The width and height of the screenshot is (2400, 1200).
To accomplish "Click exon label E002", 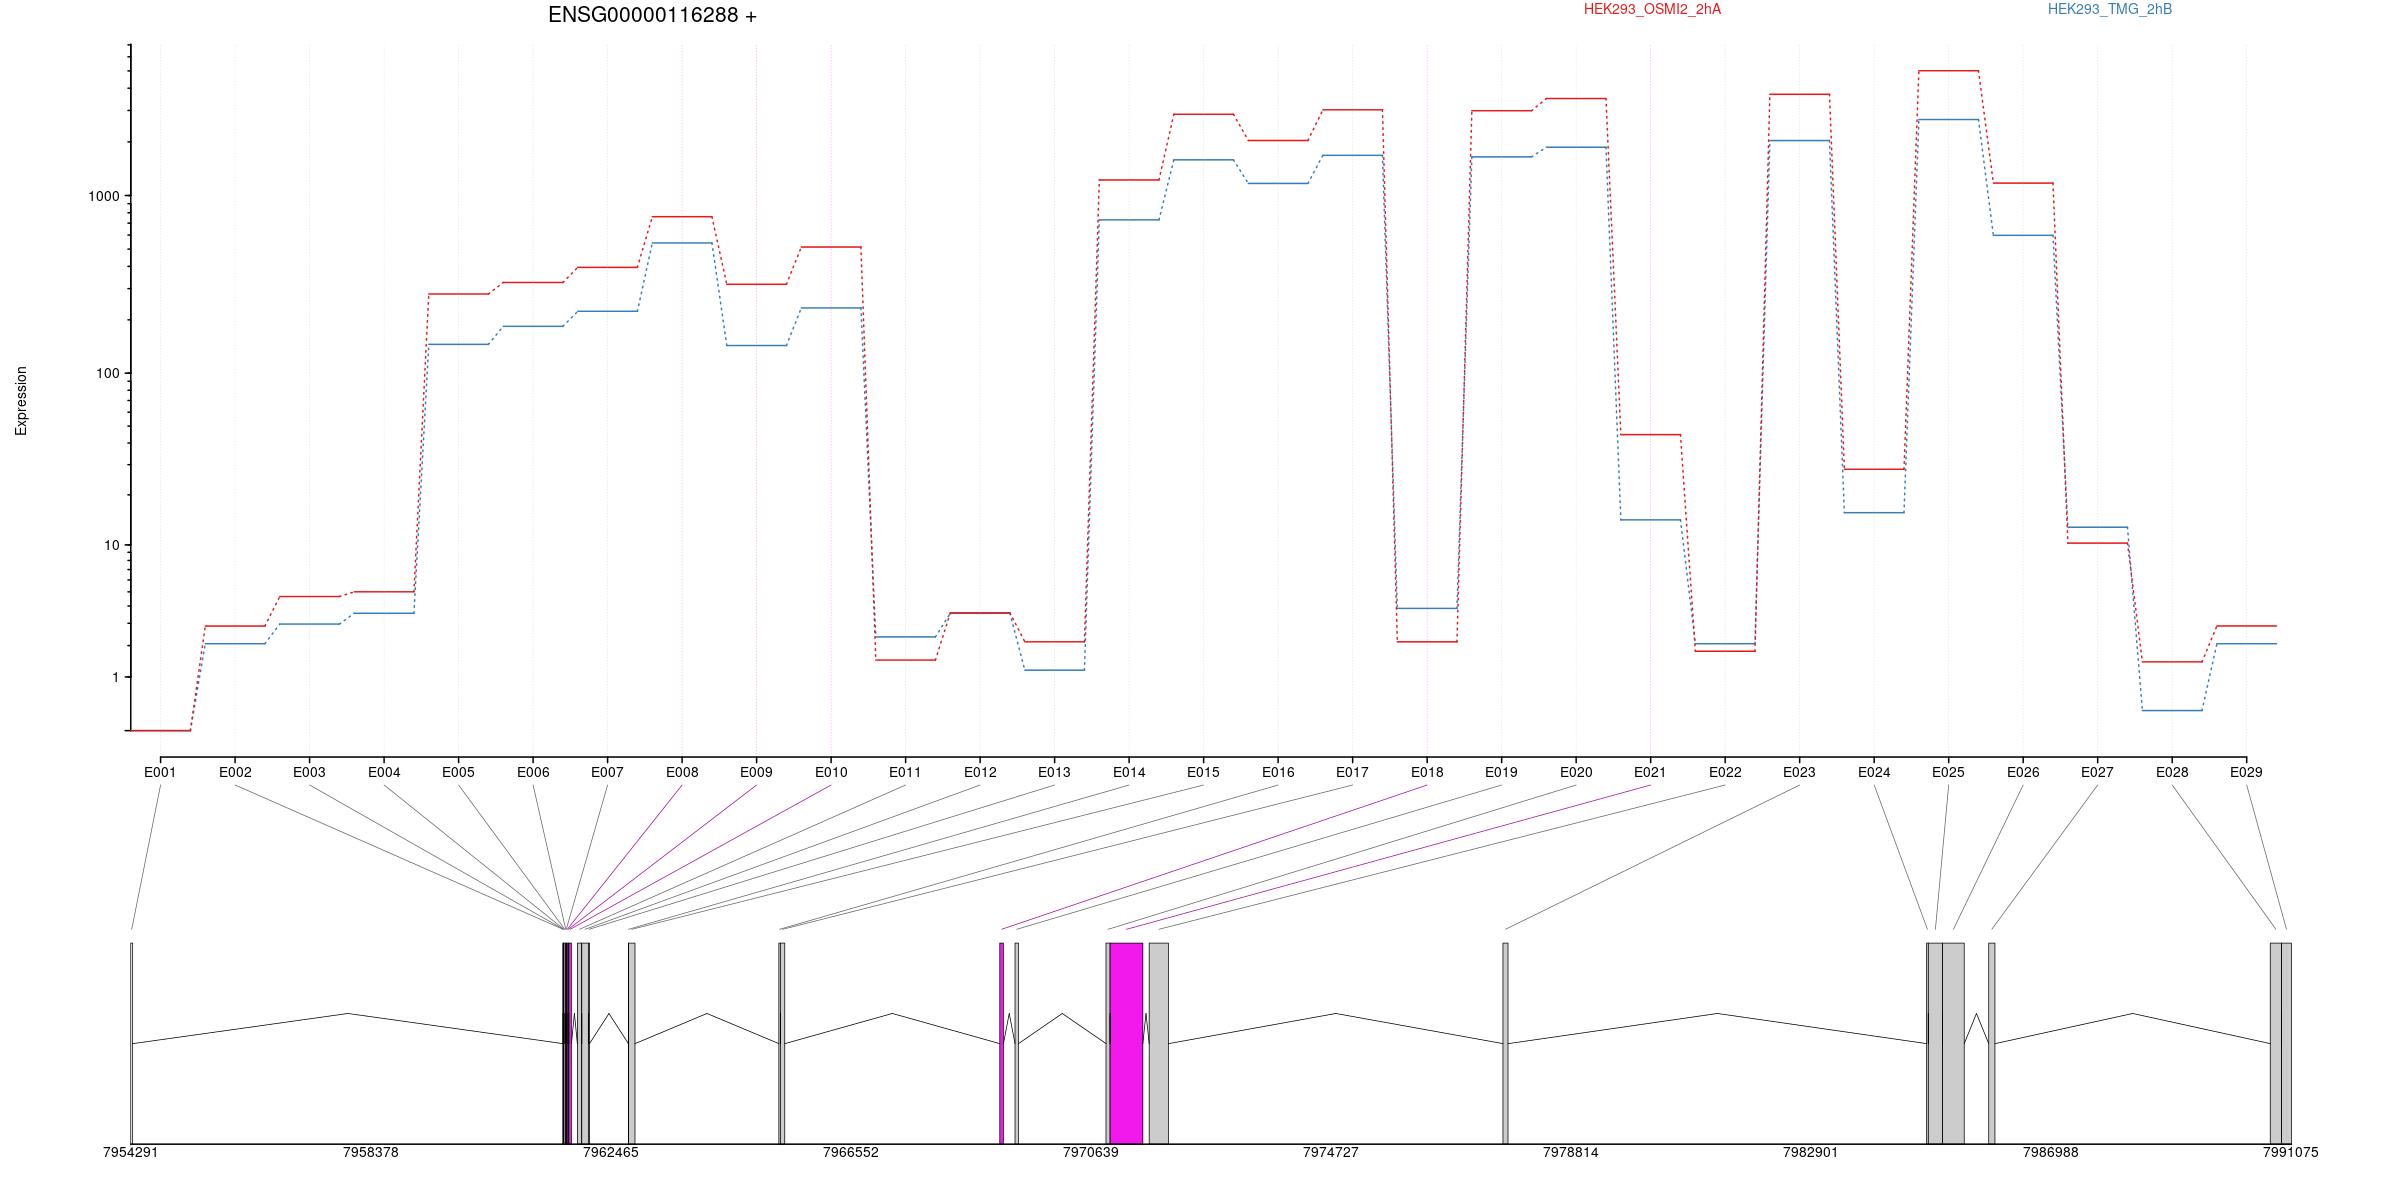I will coord(235,772).
